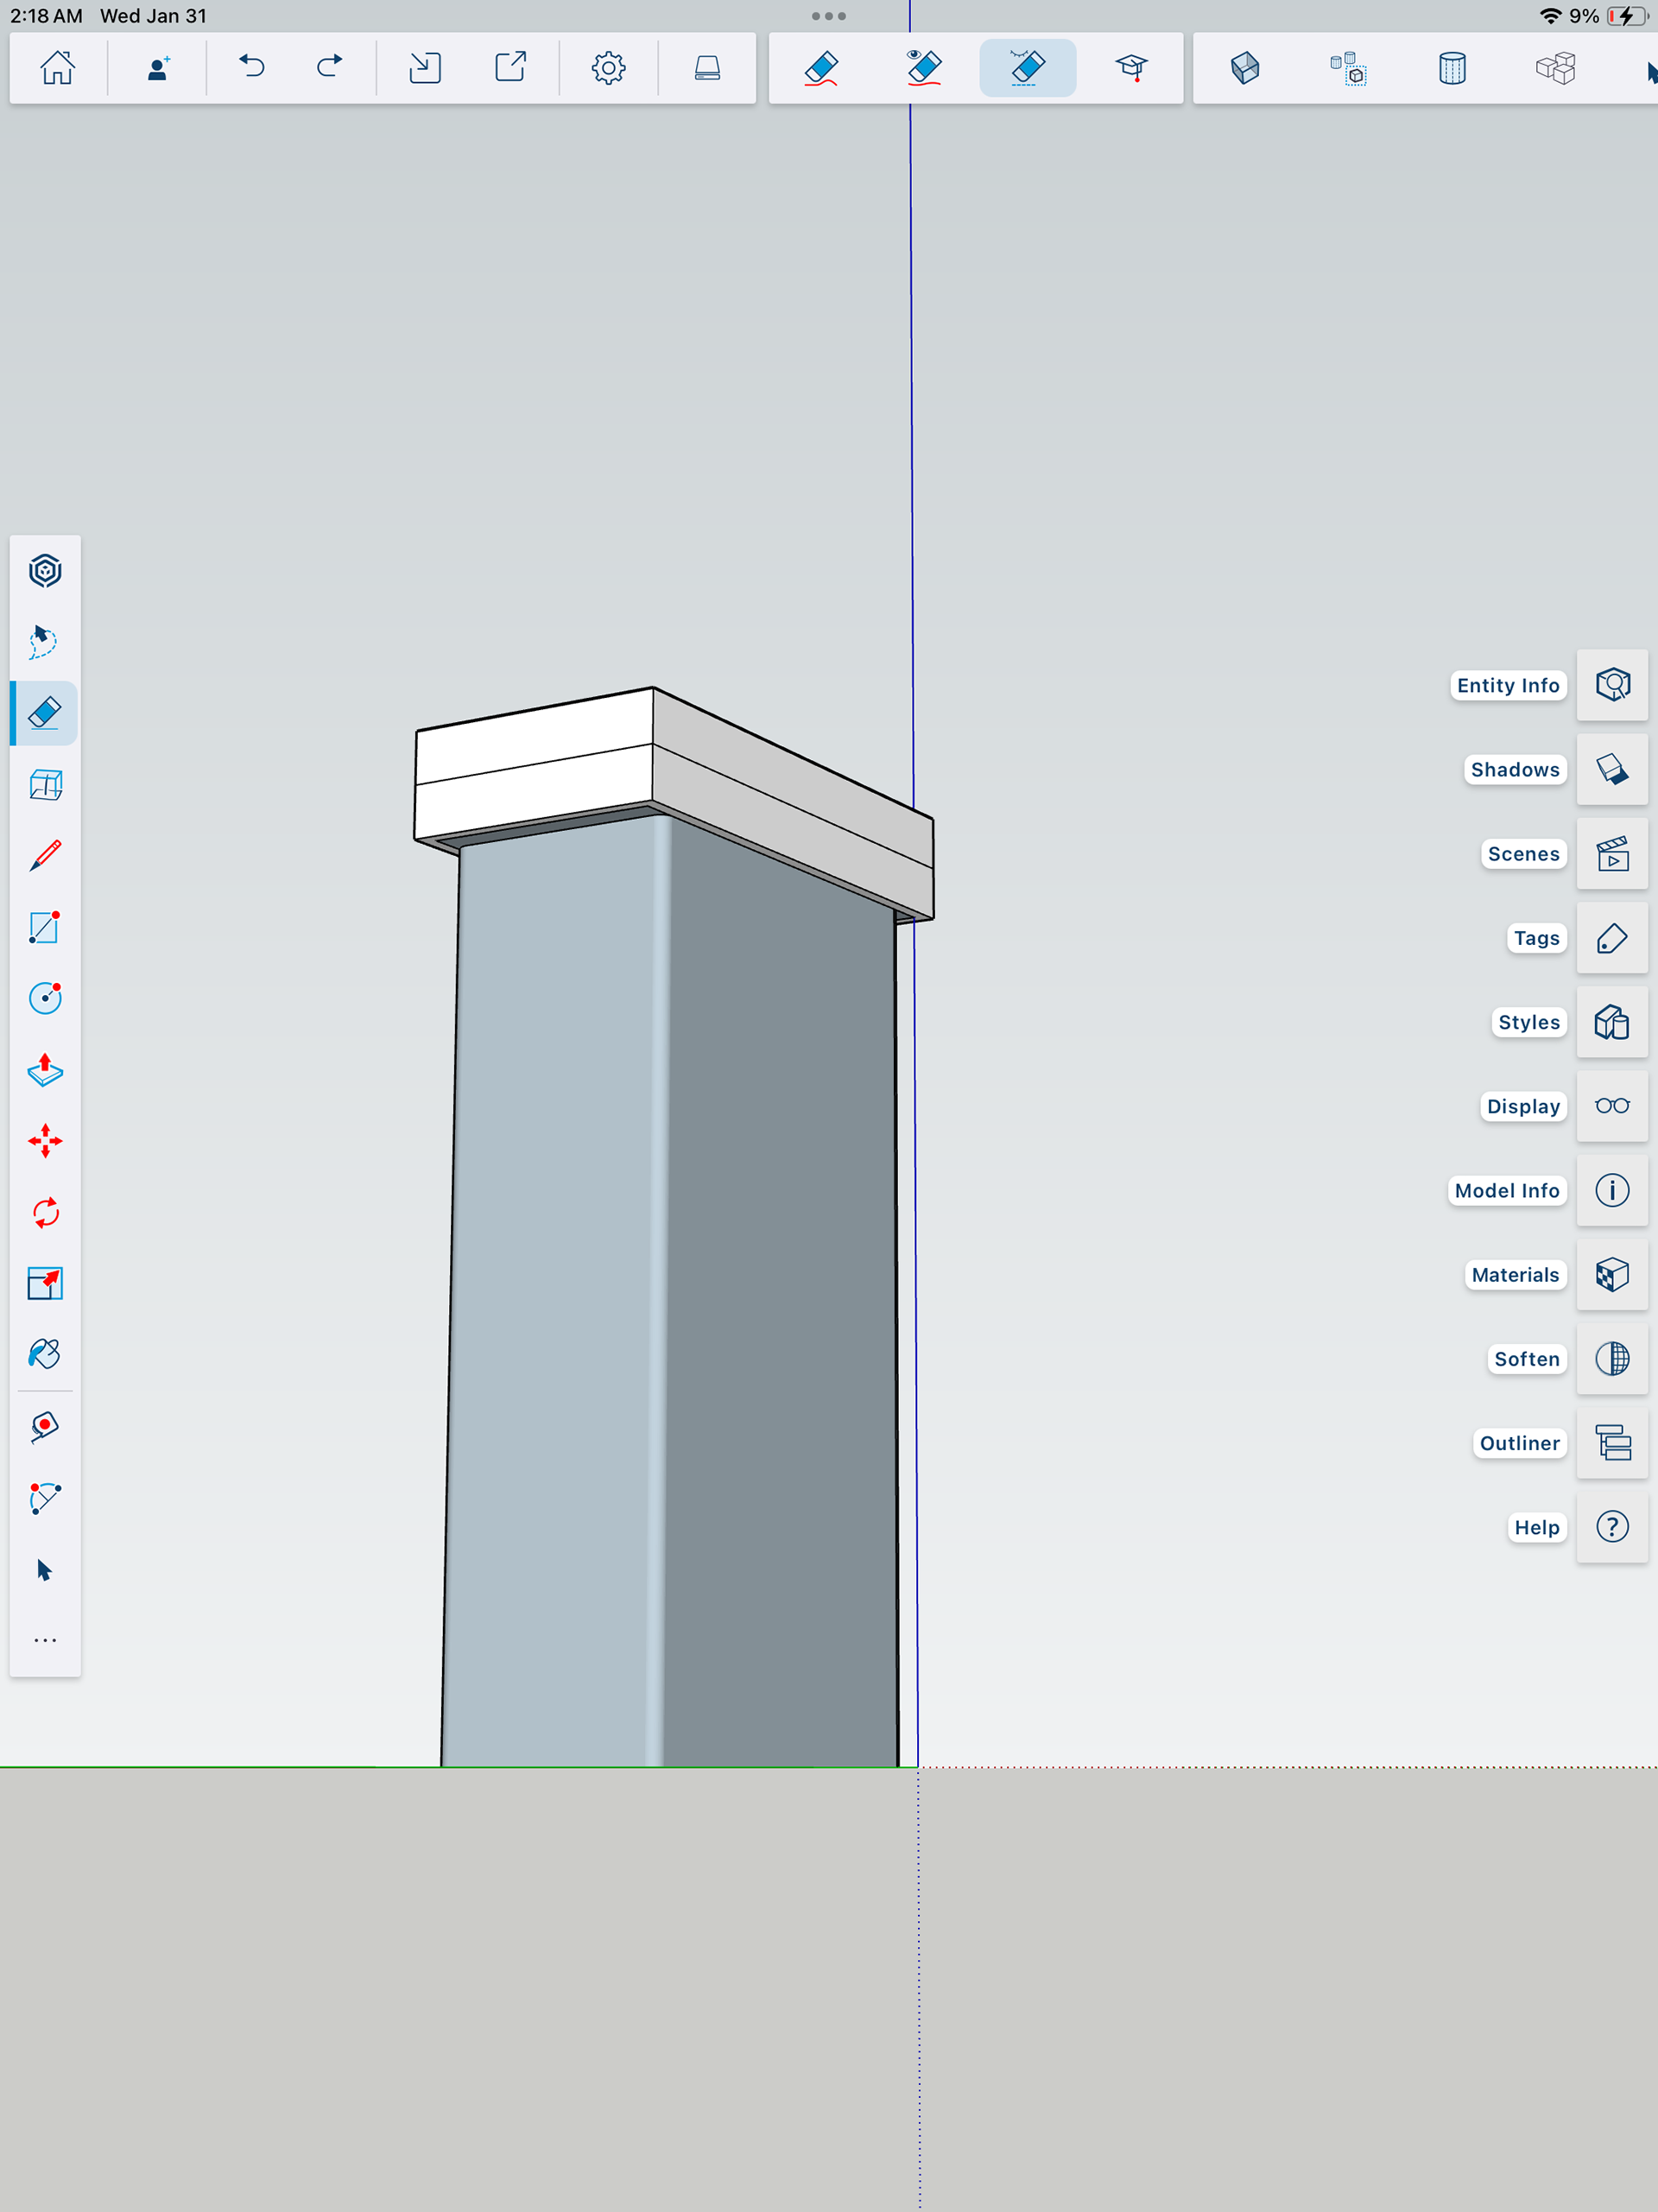This screenshot has height=2212, width=1658.
Task: Open the Entity Info panel
Action: tap(1612, 685)
